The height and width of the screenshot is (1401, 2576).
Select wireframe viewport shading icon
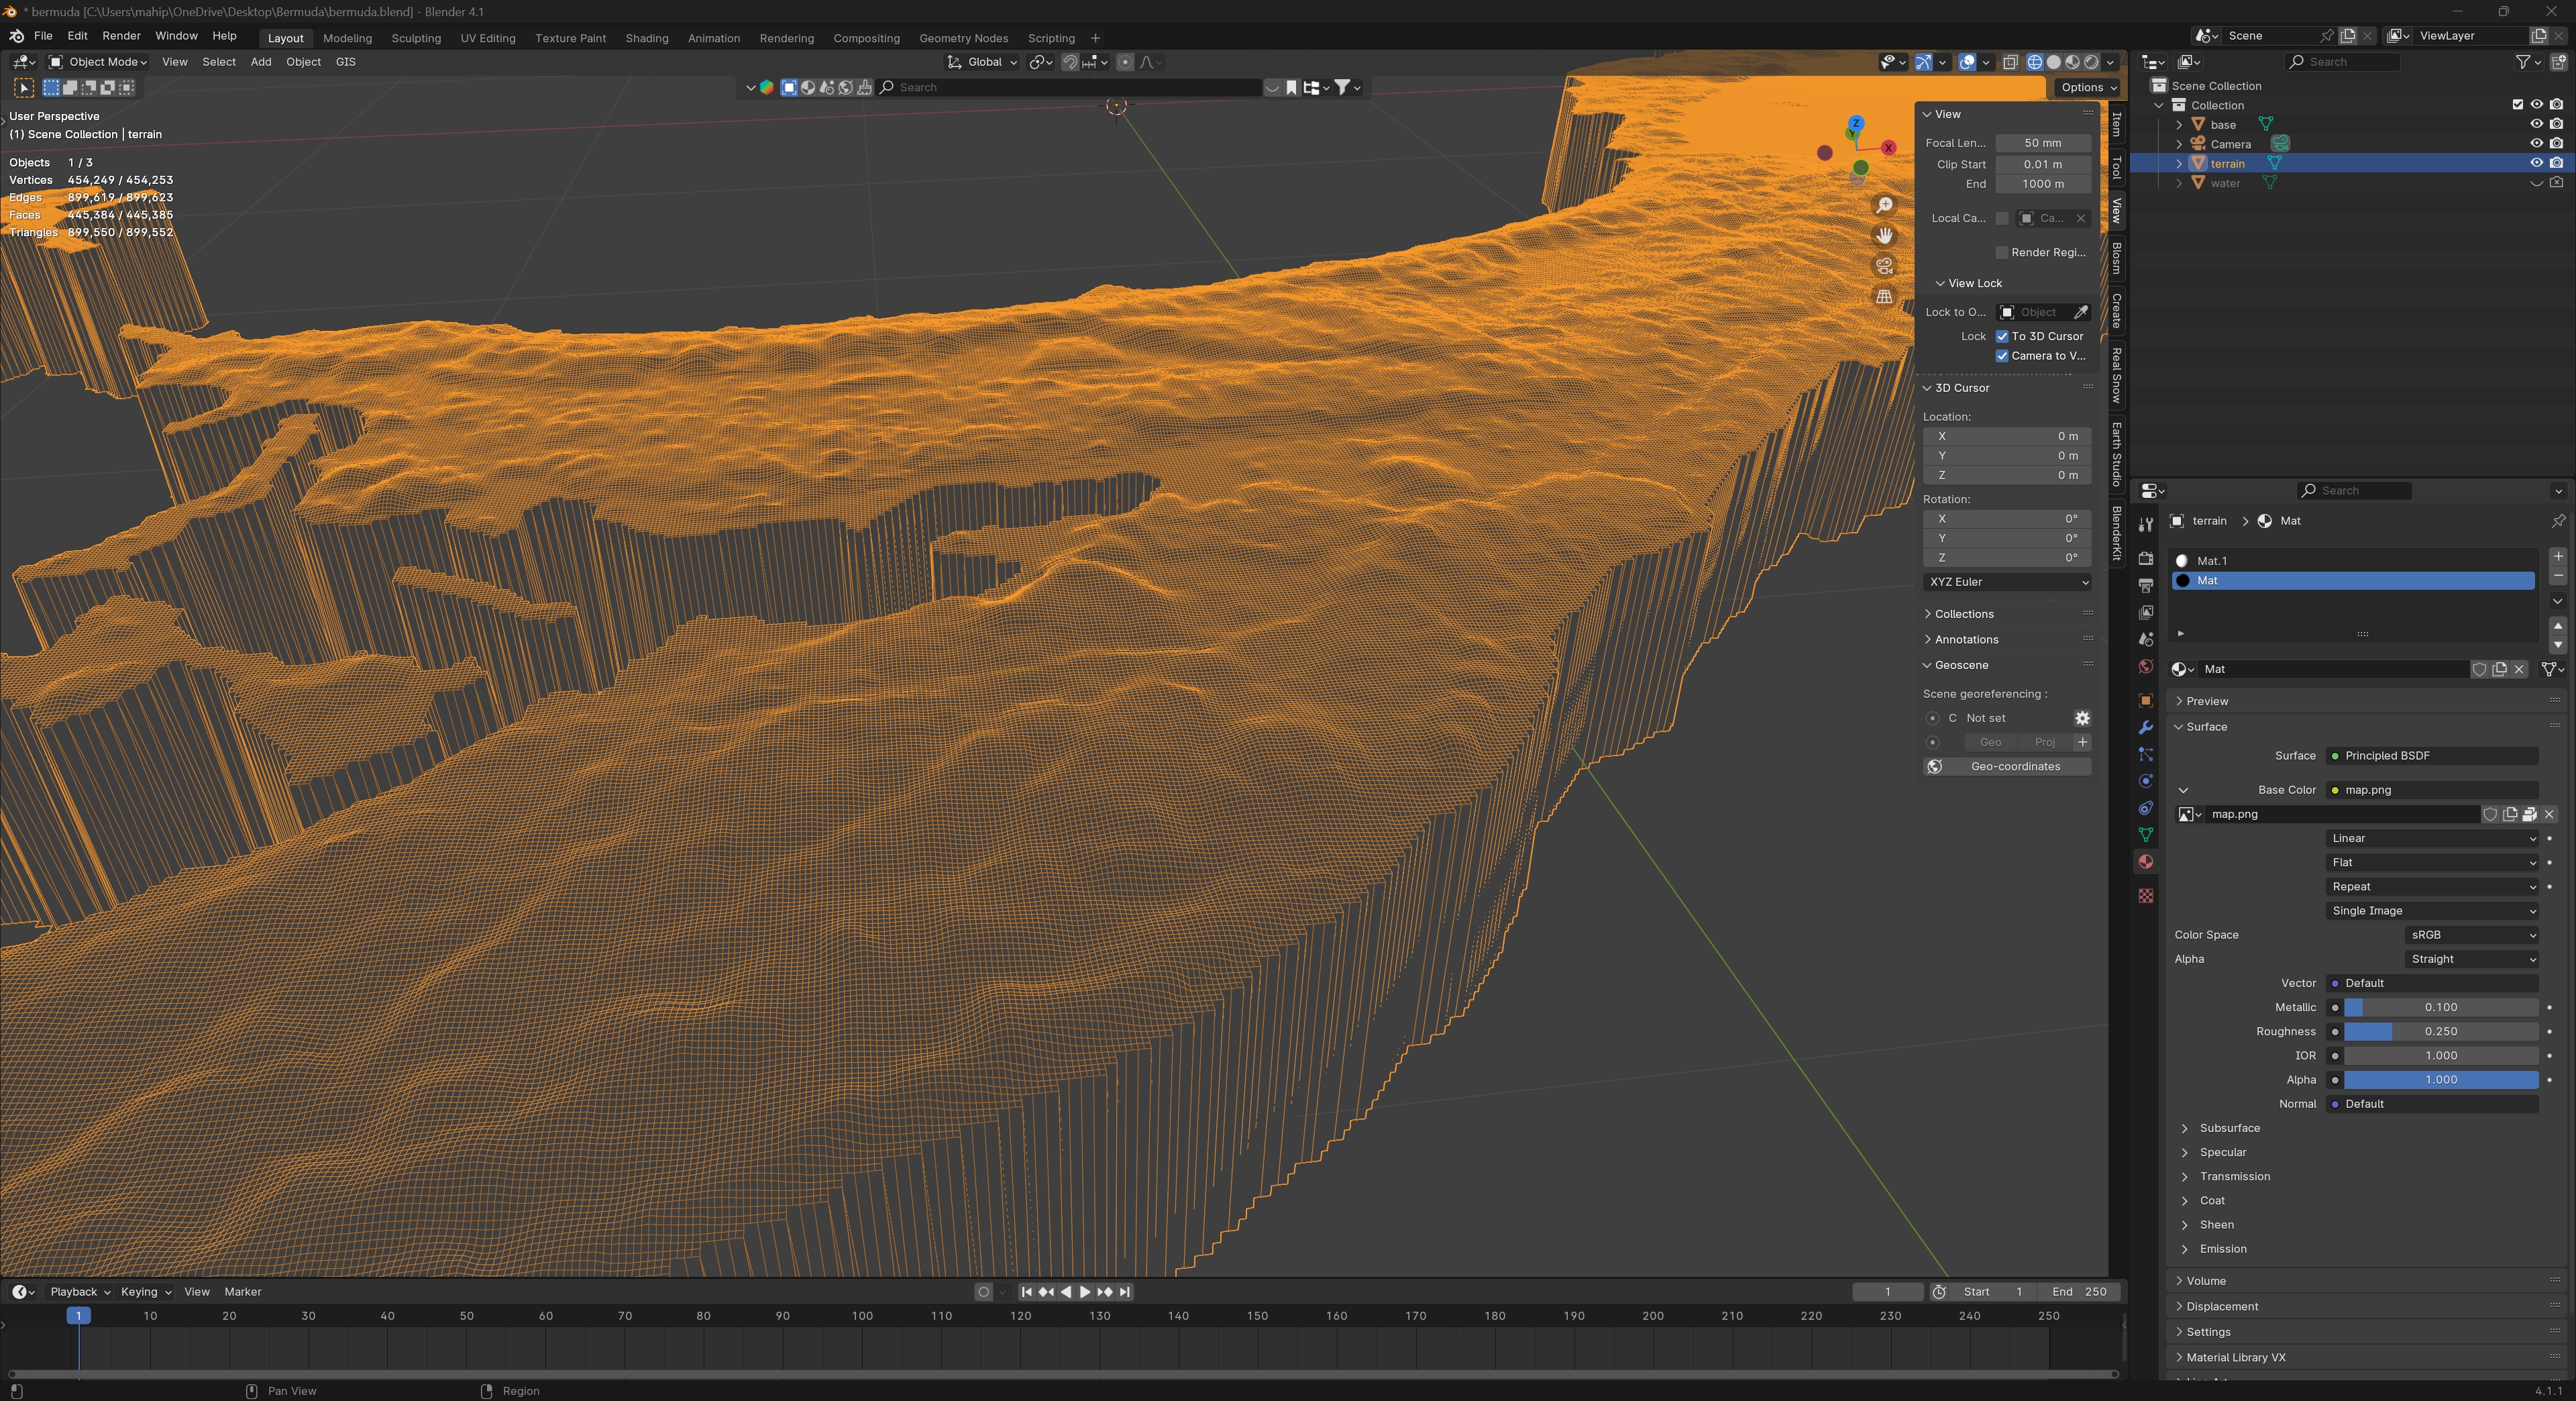(x=2034, y=62)
